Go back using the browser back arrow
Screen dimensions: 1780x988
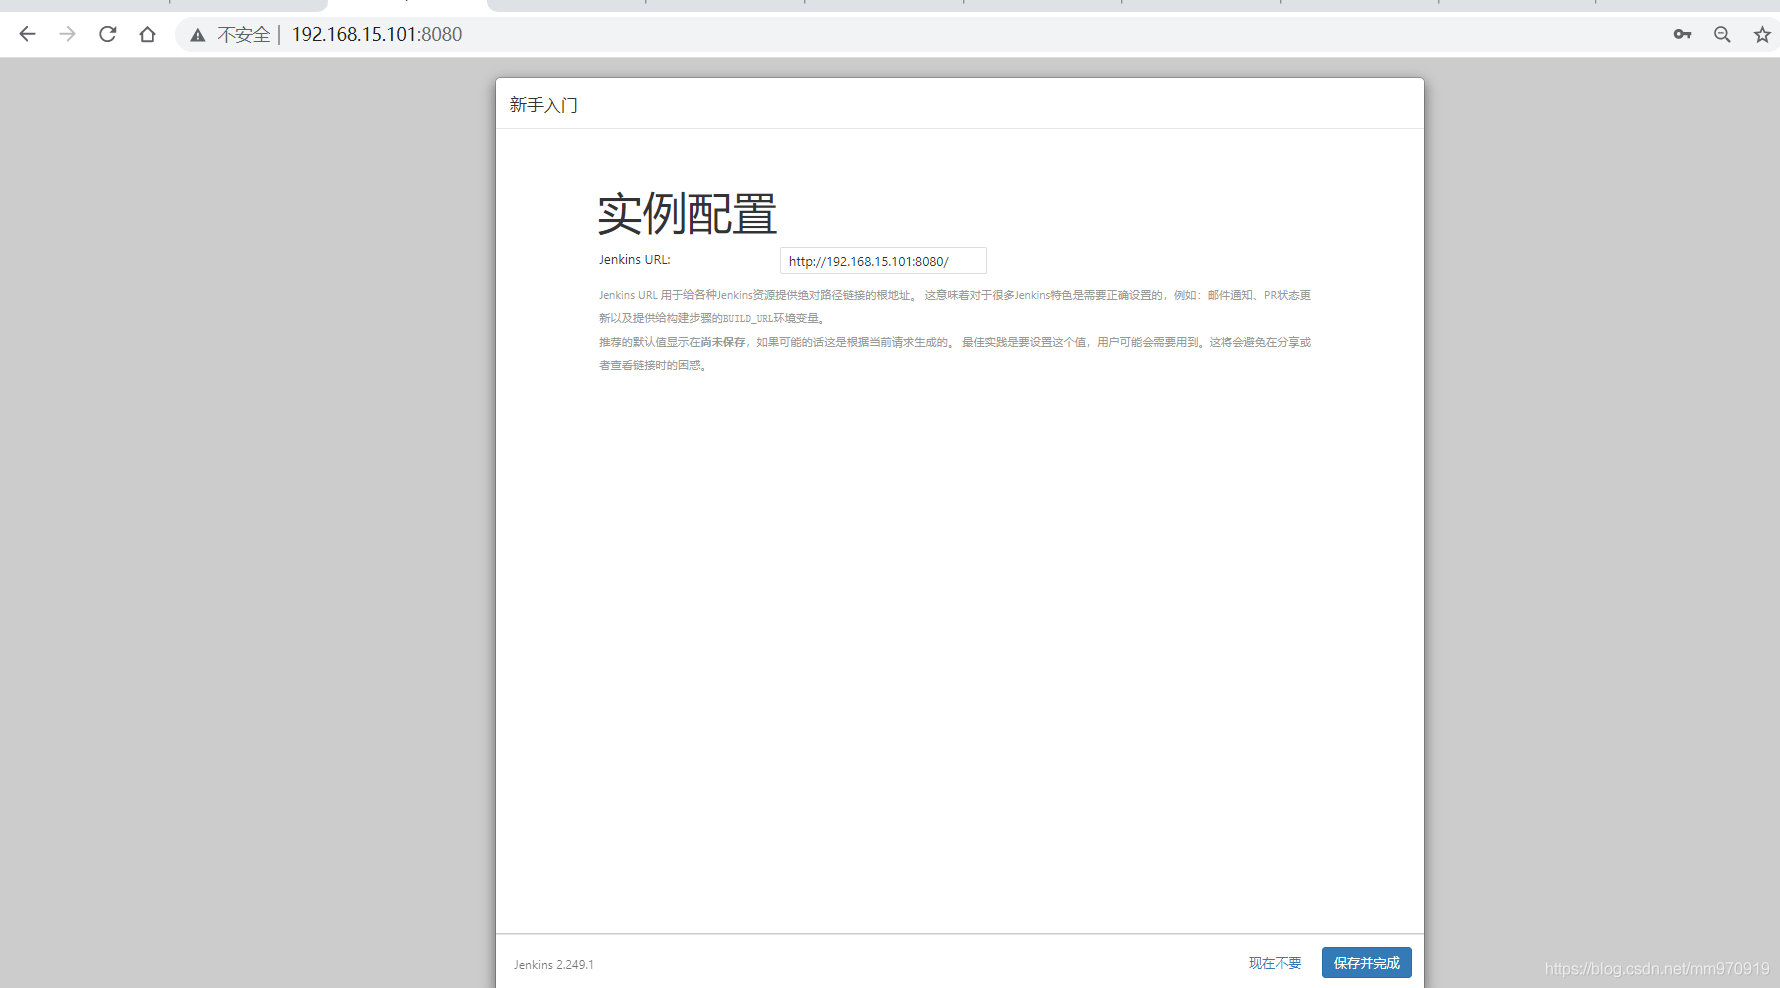pos(27,34)
